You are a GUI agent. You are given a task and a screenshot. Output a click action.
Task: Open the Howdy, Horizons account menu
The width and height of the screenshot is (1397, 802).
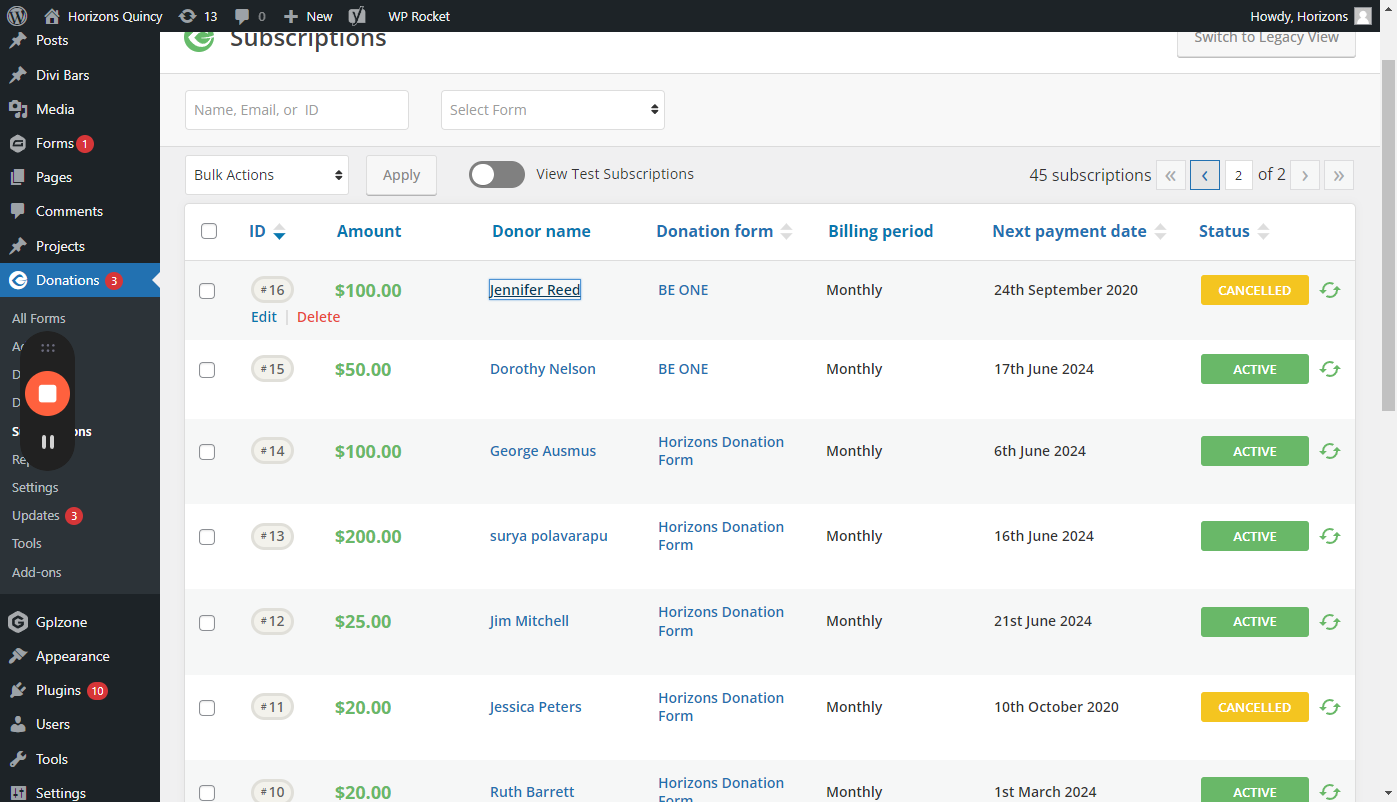click(1311, 16)
